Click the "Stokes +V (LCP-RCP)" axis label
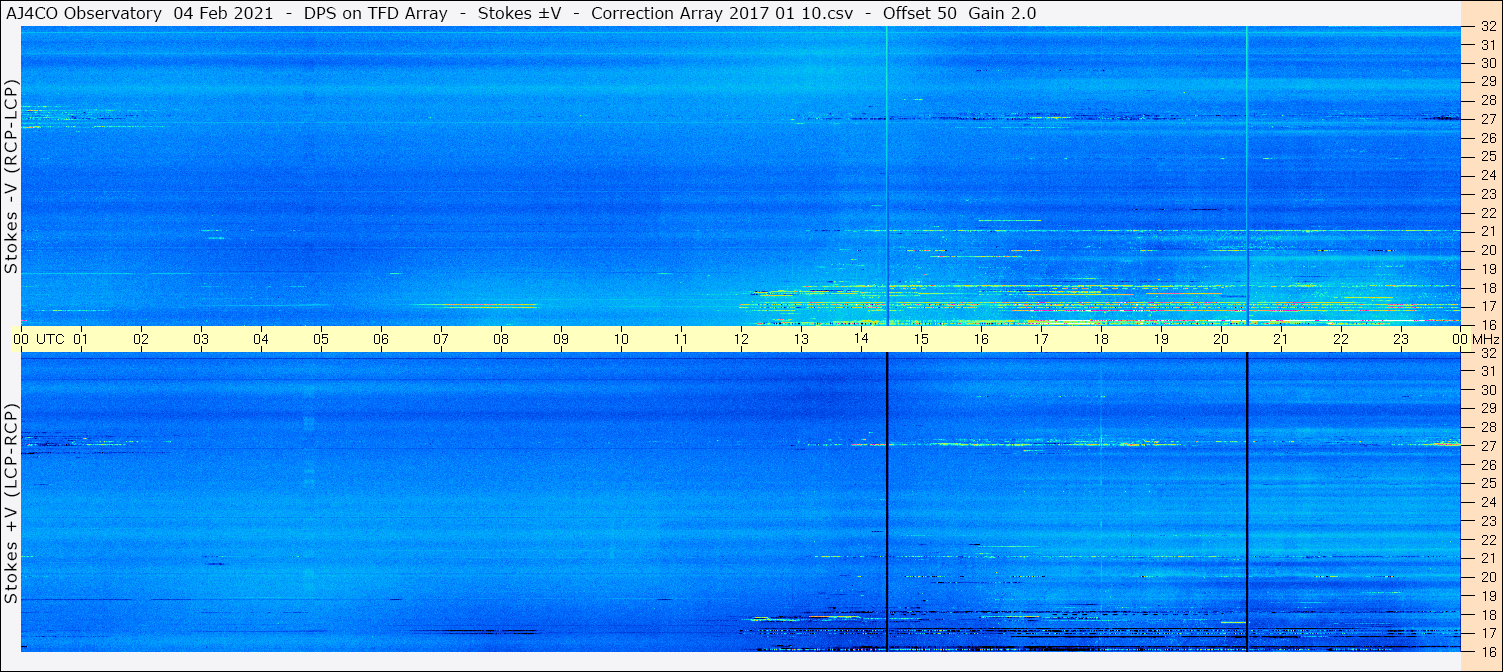 11,505
